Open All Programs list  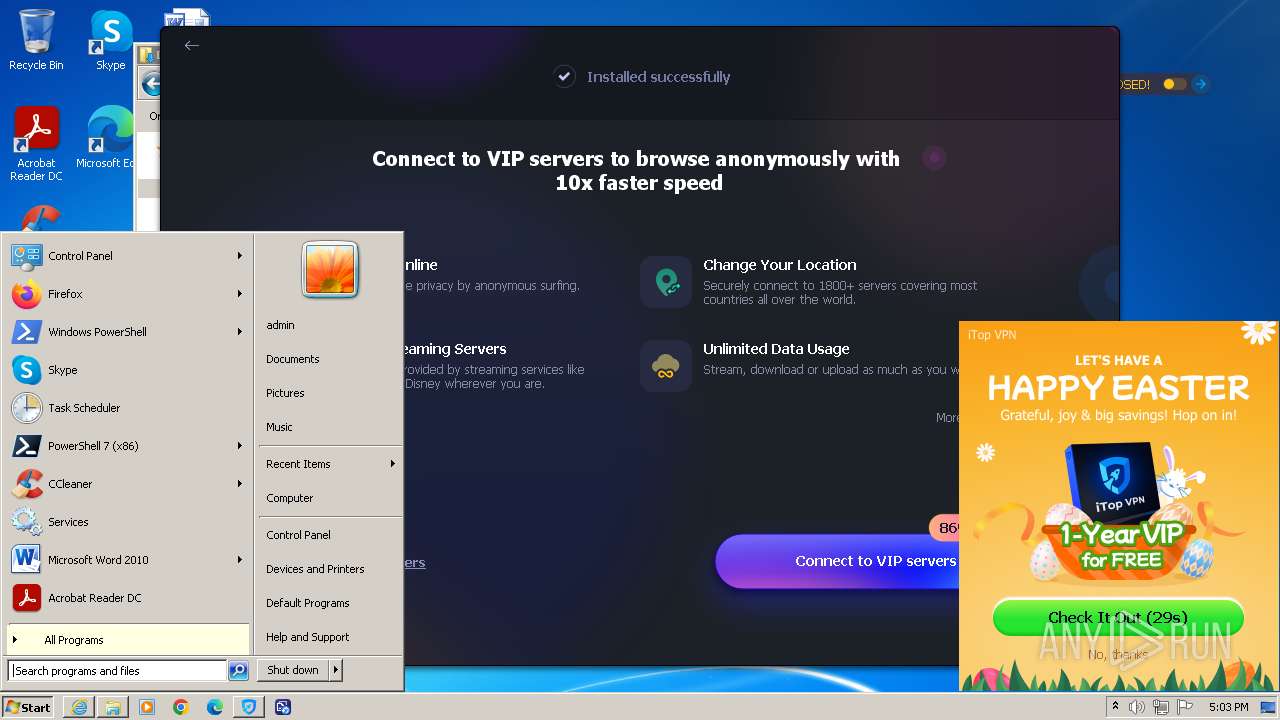coord(128,640)
